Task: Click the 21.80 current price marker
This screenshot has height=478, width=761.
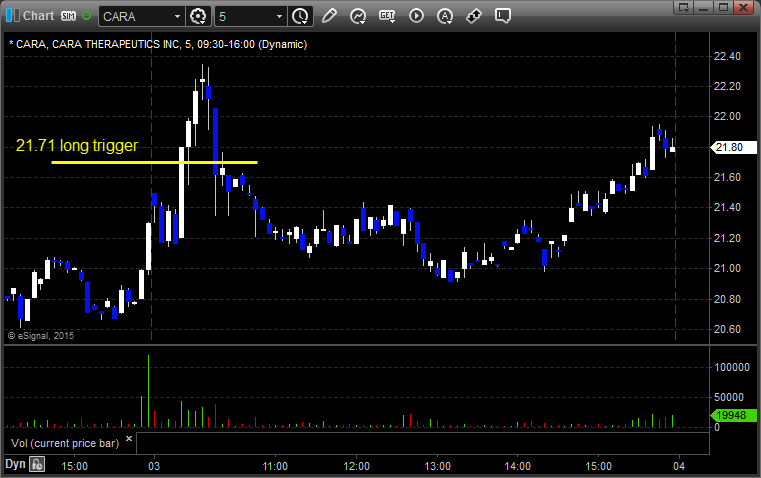Action: coord(733,147)
